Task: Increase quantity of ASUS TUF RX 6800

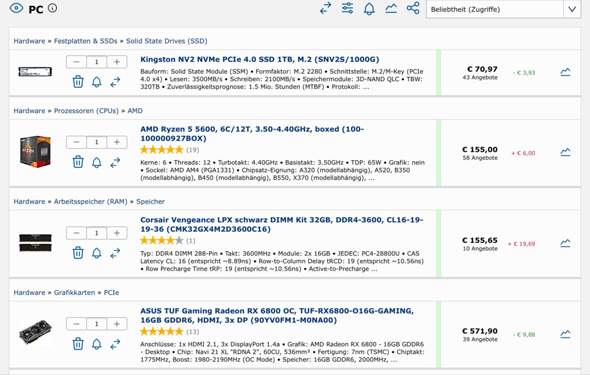Action: pos(117,324)
